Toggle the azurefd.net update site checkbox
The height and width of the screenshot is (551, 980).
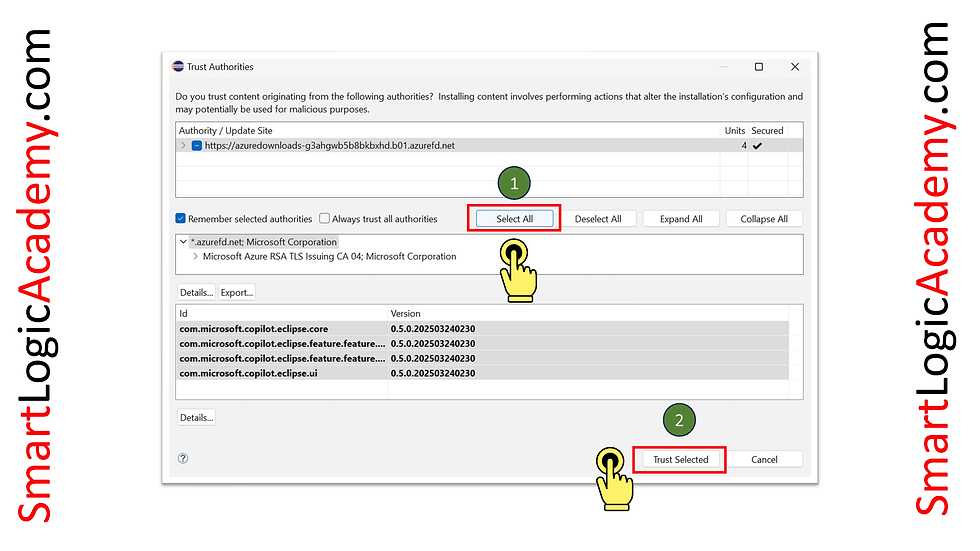click(x=196, y=146)
